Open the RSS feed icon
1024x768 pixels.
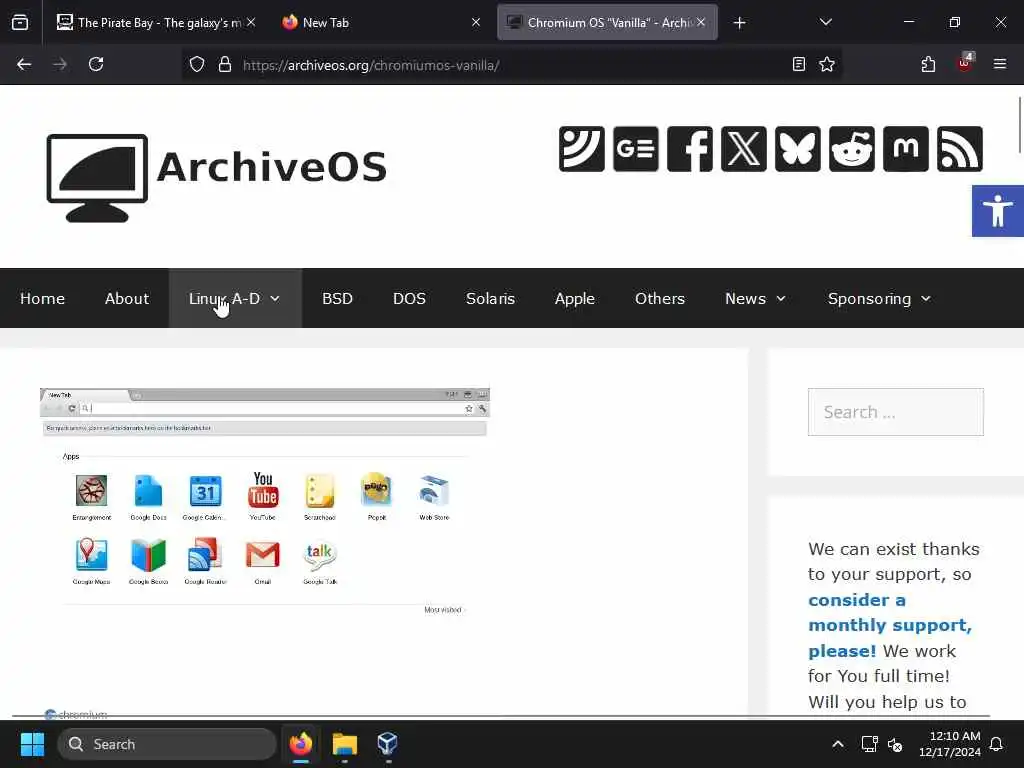click(959, 149)
